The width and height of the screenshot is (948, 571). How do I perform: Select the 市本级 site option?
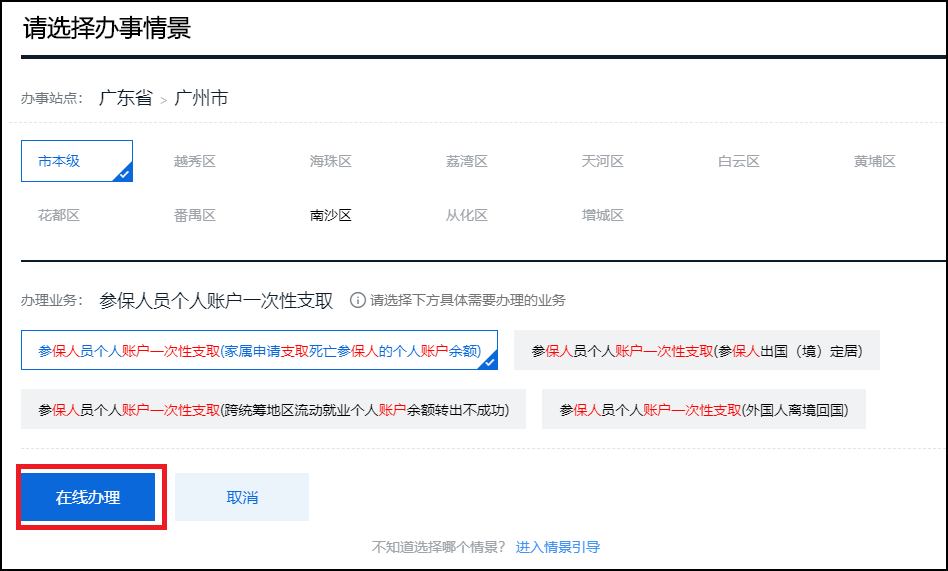(x=76, y=161)
